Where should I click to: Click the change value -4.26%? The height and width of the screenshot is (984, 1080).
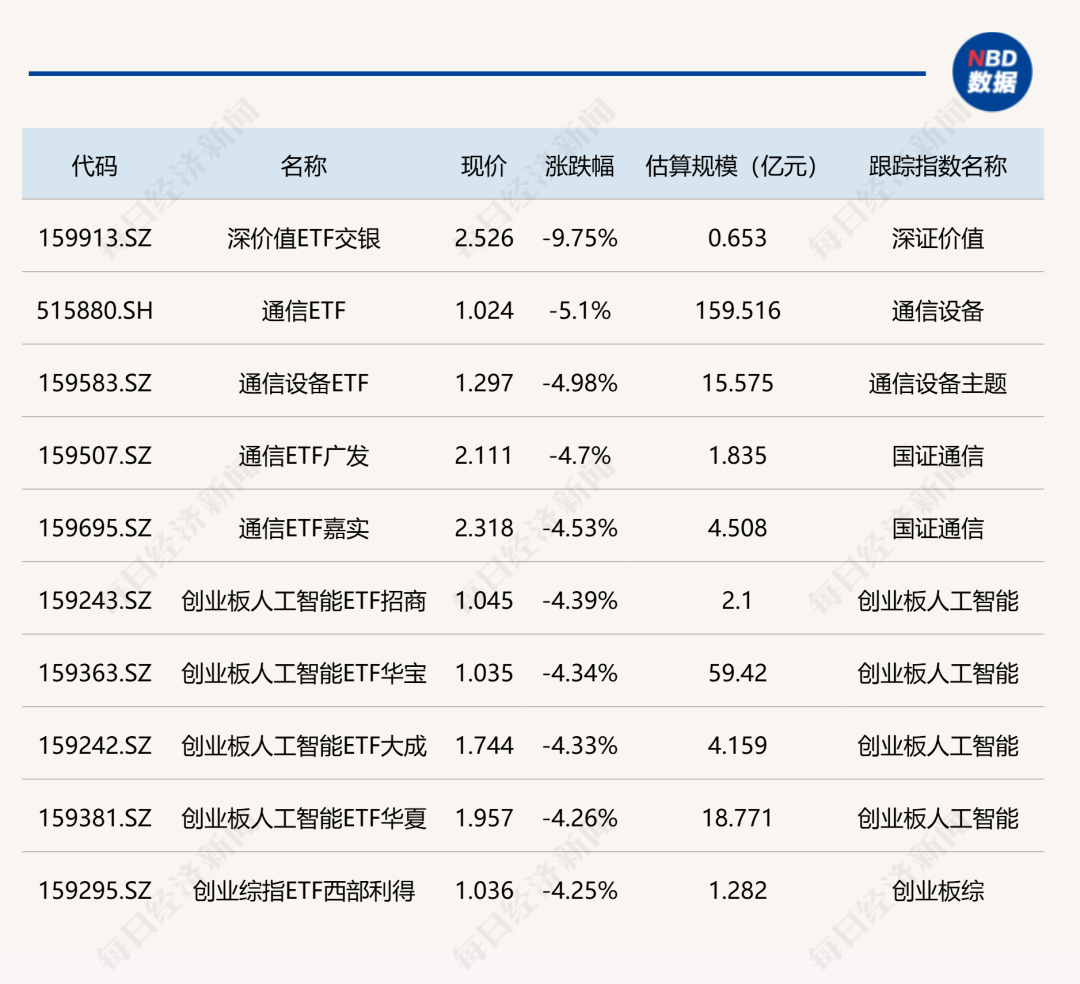point(579,818)
